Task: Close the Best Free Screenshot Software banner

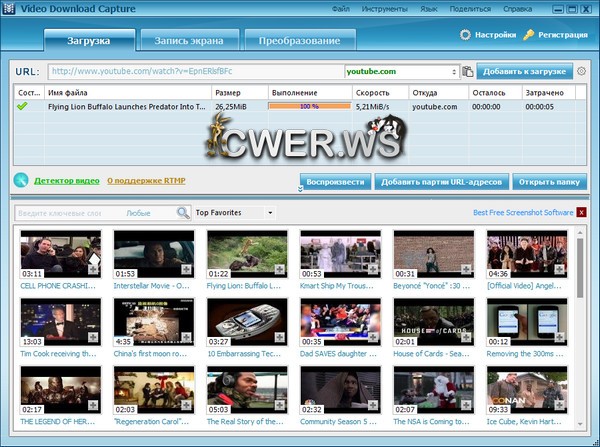Action: click(581, 213)
